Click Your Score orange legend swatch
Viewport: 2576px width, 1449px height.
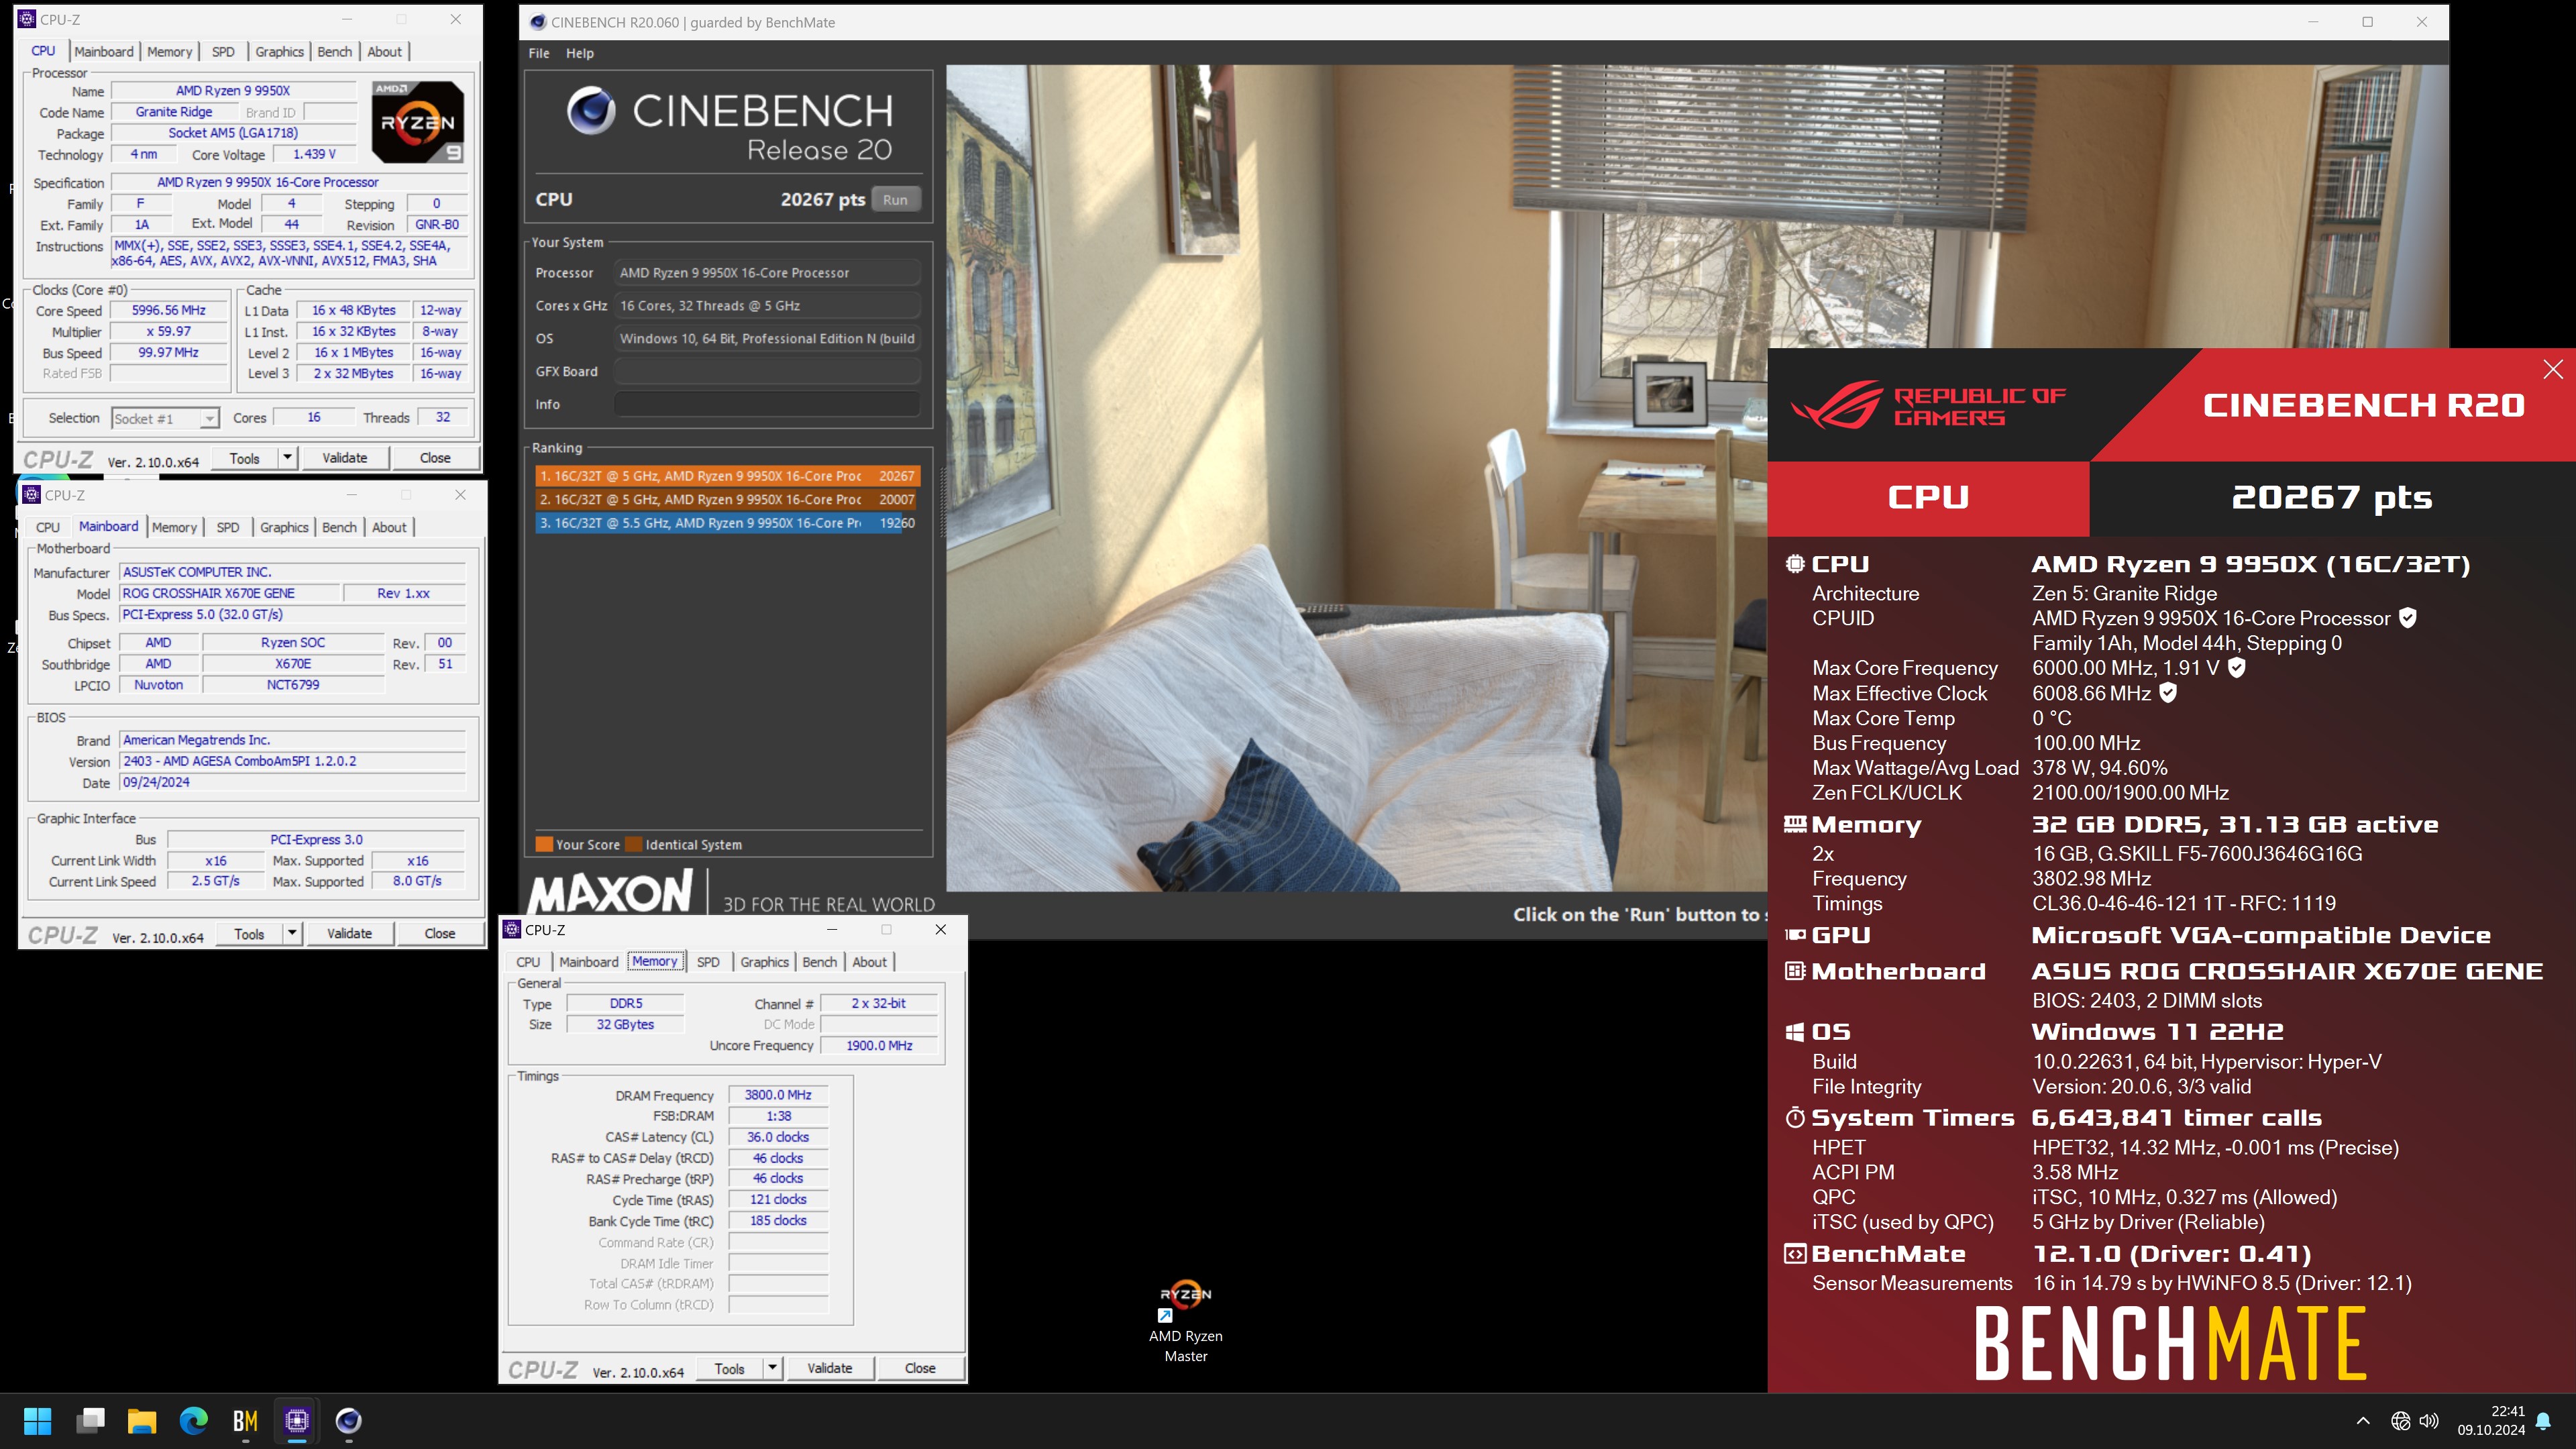pyautogui.click(x=544, y=844)
